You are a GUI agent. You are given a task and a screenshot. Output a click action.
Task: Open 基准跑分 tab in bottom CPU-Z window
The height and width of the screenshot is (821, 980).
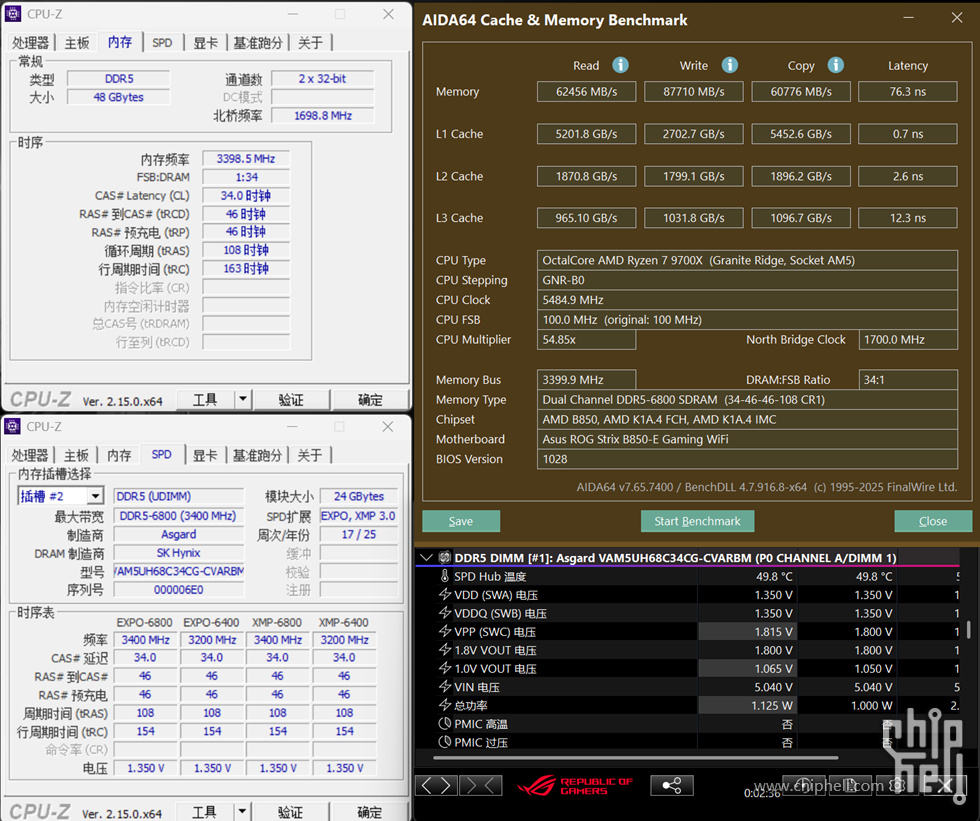(x=258, y=455)
